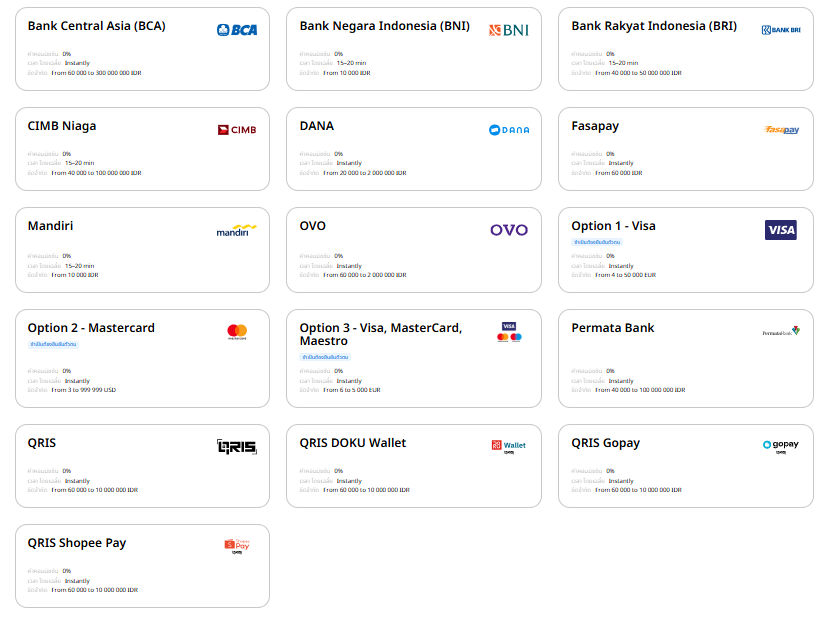Click the QRIS logo icon

(237, 447)
